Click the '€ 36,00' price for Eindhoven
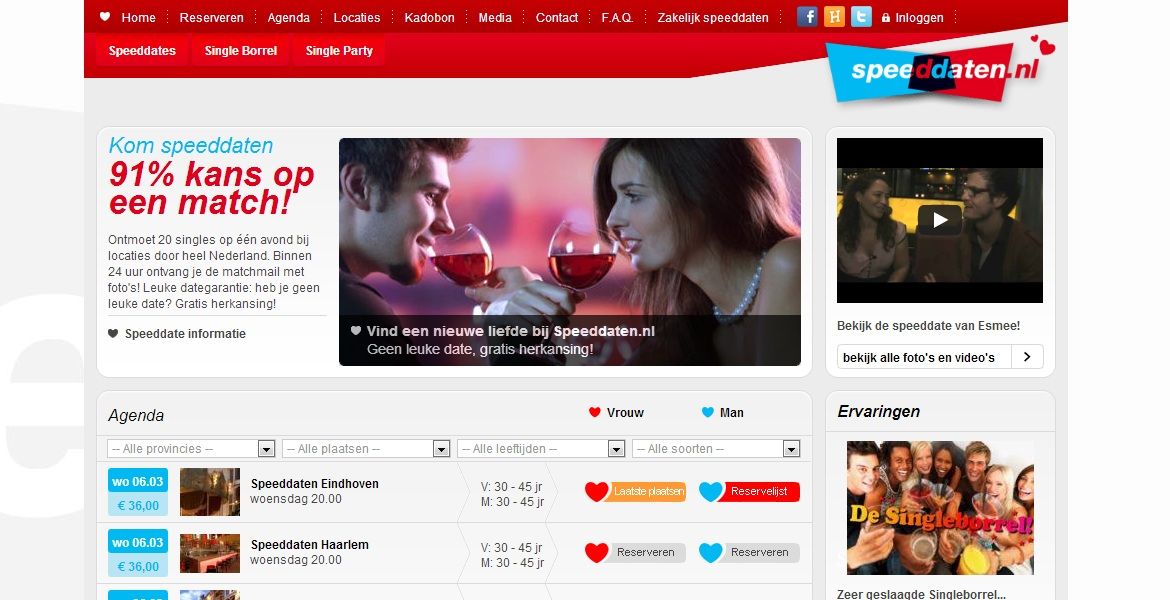 (138, 505)
